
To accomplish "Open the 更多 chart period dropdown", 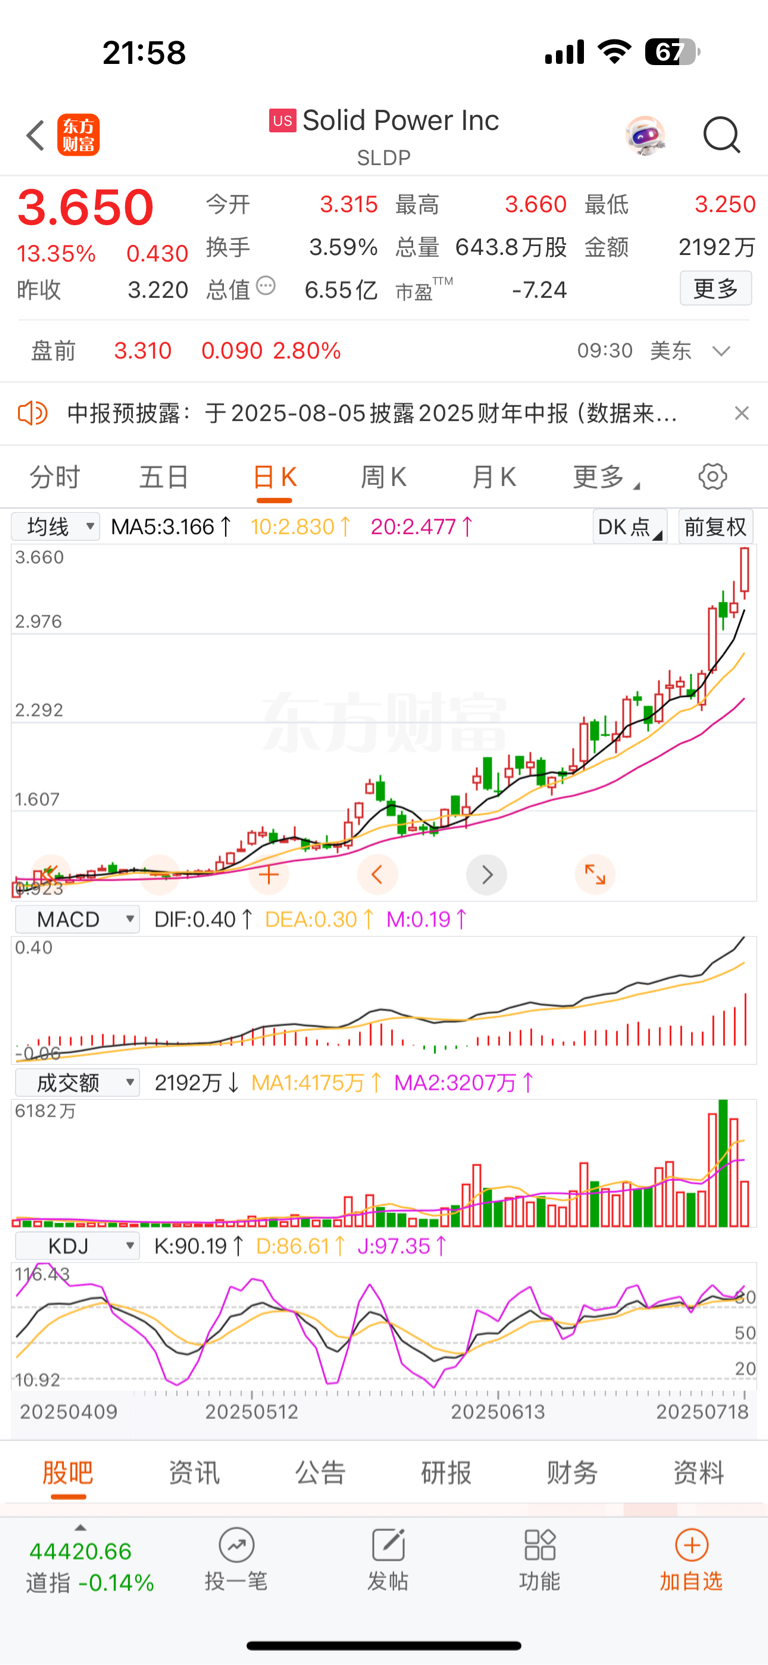I will (606, 477).
